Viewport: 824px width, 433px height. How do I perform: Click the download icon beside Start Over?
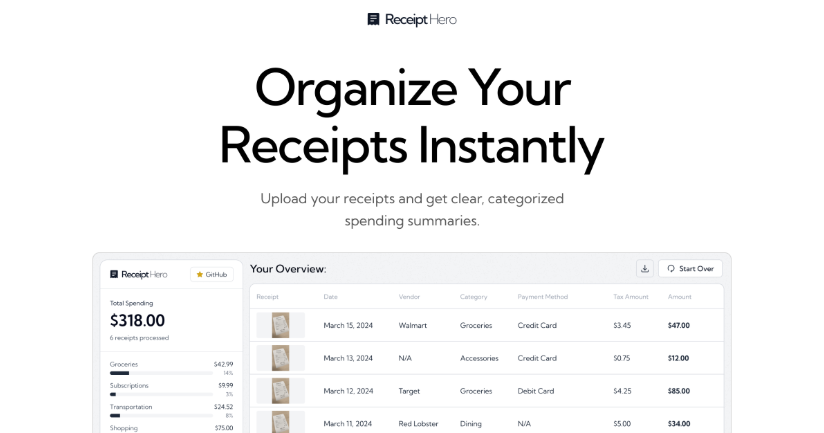point(645,269)
